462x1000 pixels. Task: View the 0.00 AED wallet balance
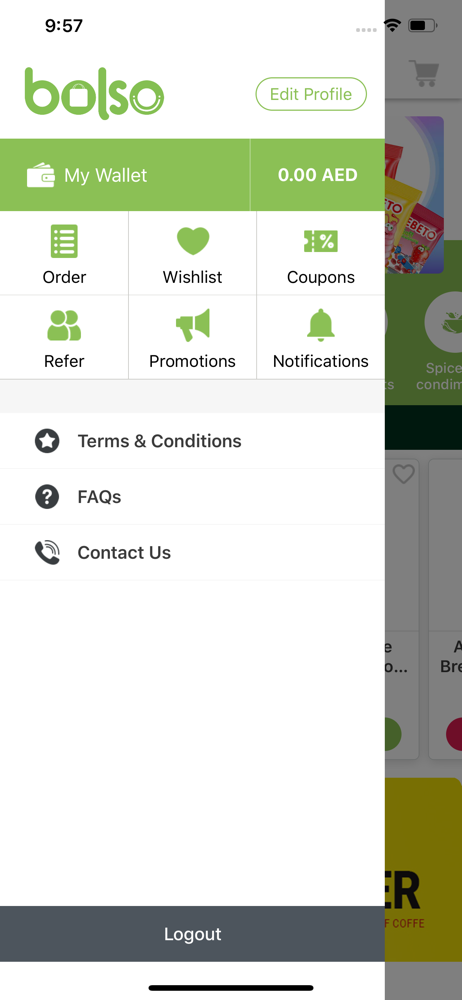(318, 175)
